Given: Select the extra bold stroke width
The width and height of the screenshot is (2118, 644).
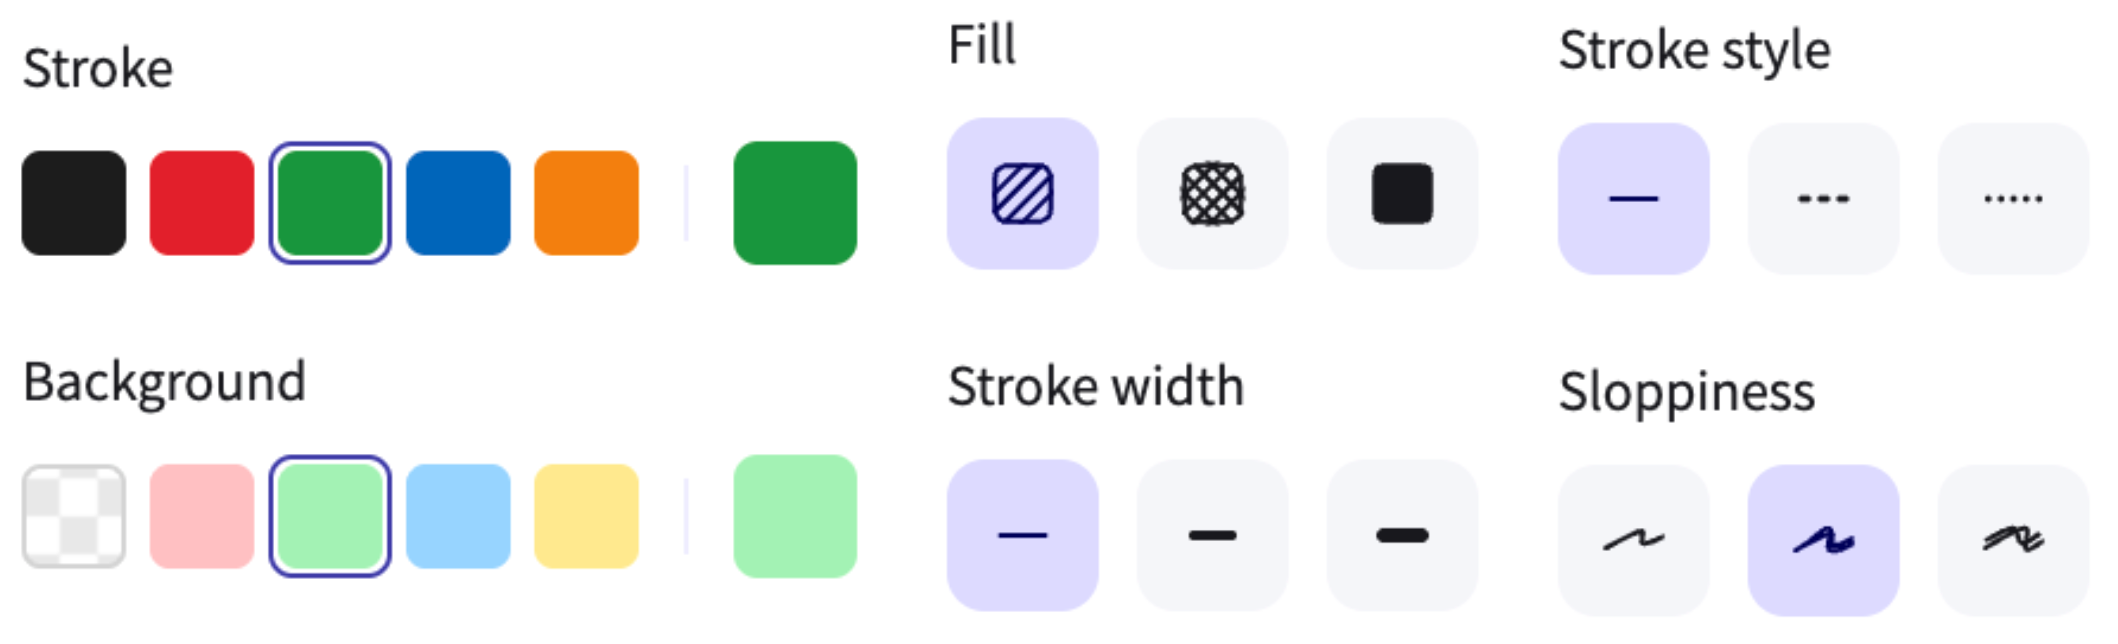Looking at the screenshot, I should click(1402, 535).
